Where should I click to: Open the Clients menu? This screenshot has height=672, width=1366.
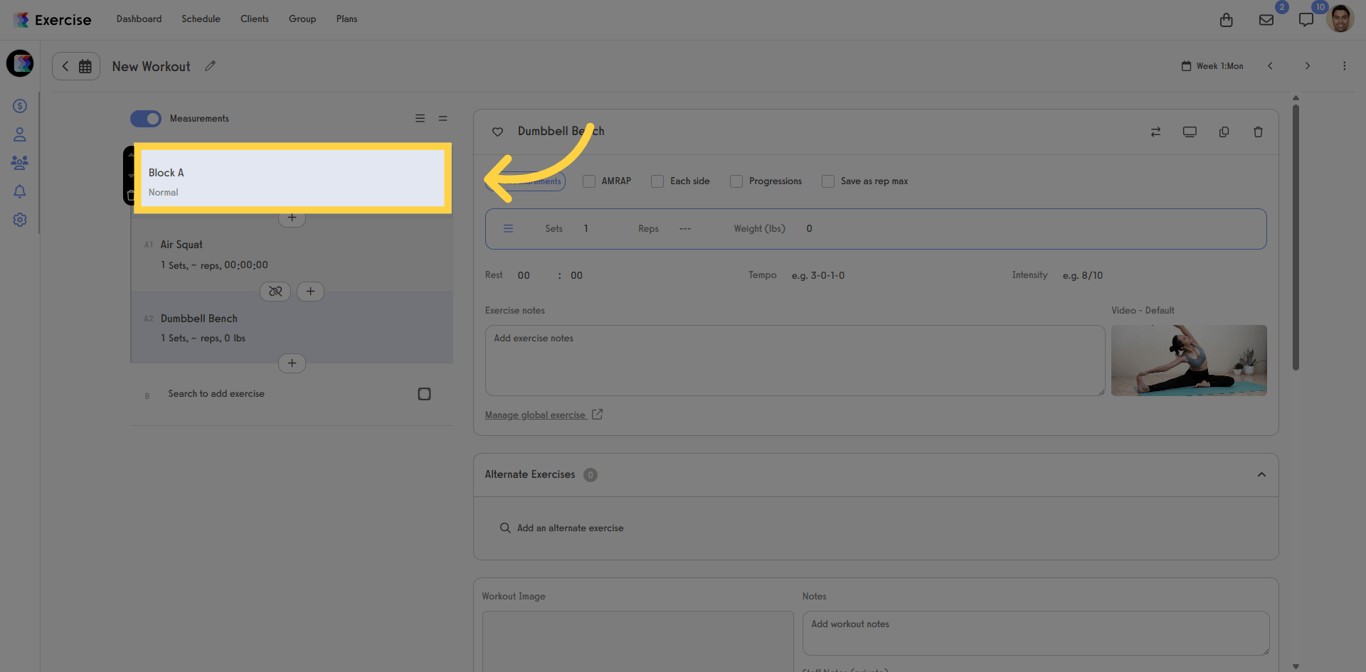[x=254, y=19]
